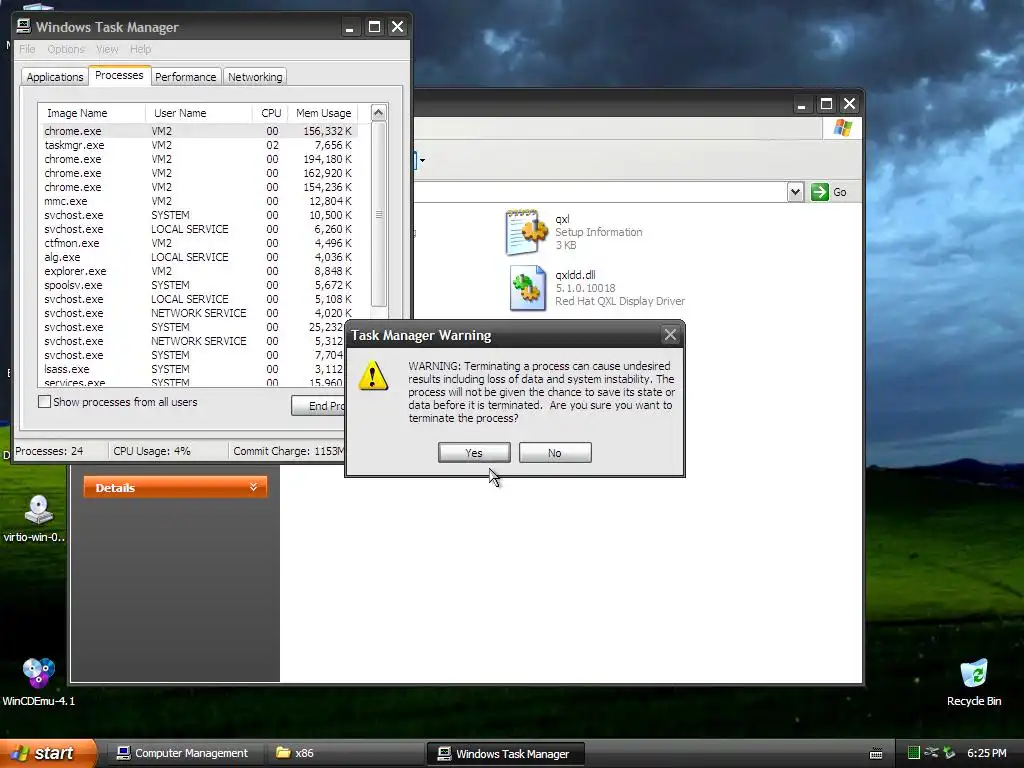Click the Windows flag logo in Explorer

pos(842,127)
